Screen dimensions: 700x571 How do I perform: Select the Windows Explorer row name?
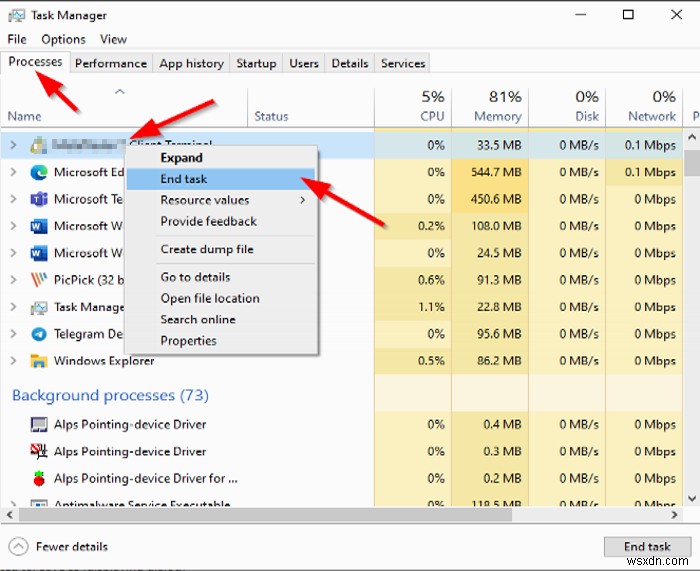coord(104,361)
